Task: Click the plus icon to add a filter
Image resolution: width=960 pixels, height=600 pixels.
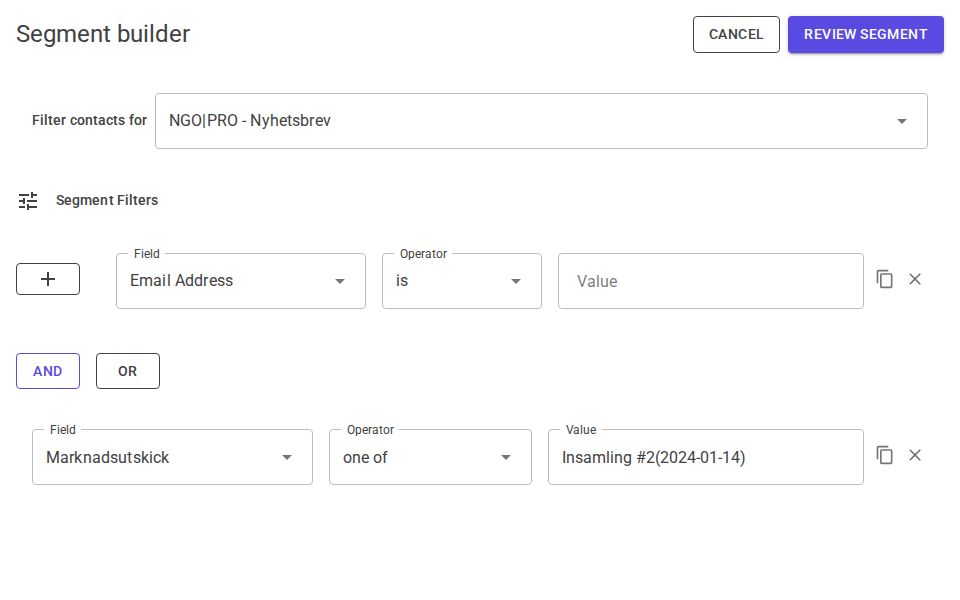Action: pyautogui.click(x=47, y=279)
